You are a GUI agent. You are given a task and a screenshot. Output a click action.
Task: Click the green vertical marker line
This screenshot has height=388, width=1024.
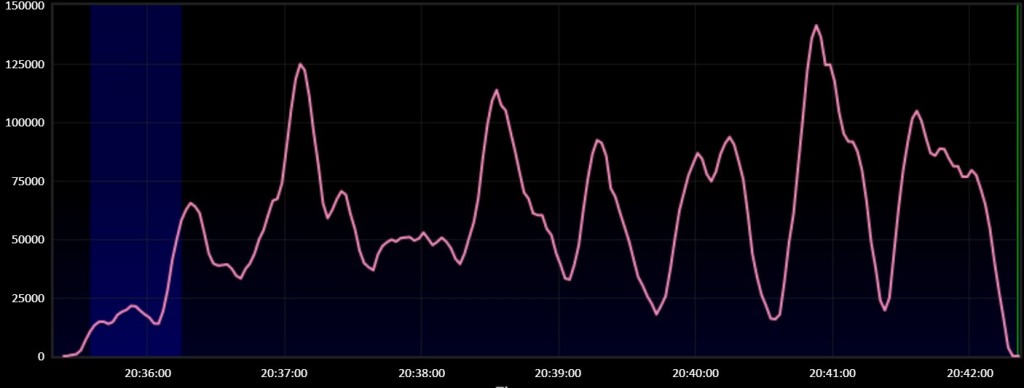(x=1017, y=181)
